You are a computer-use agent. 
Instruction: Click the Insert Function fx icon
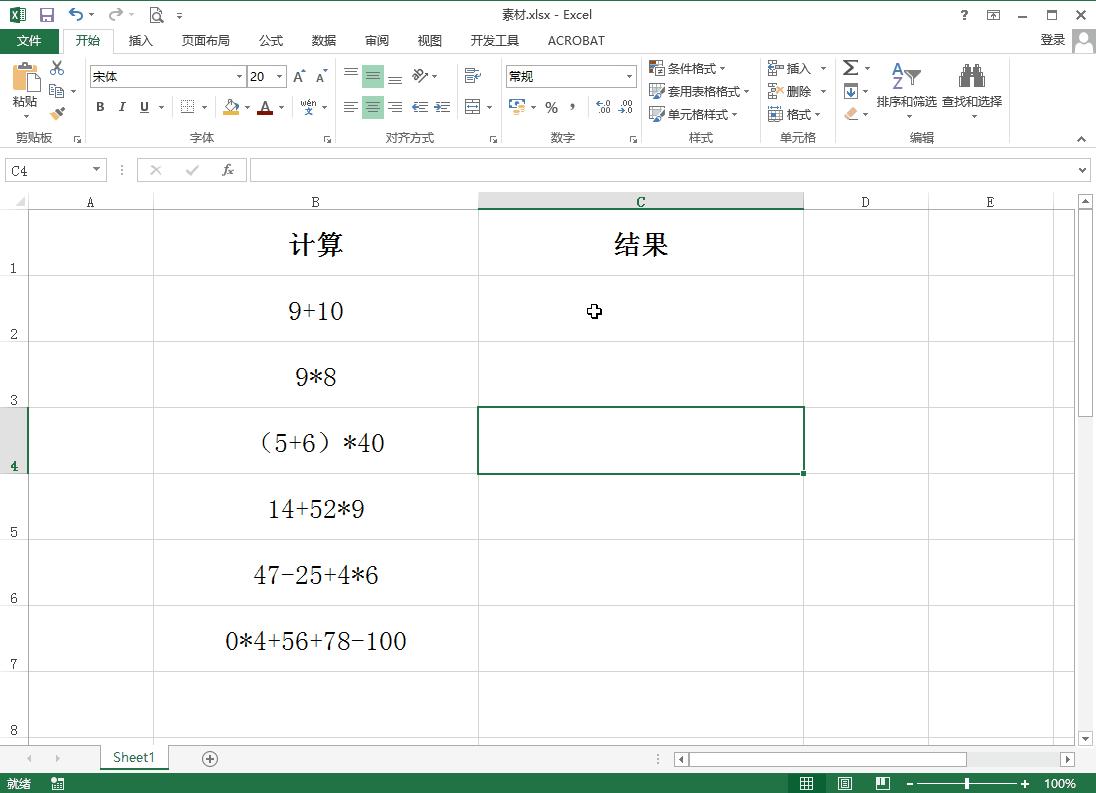click(227, 170)
